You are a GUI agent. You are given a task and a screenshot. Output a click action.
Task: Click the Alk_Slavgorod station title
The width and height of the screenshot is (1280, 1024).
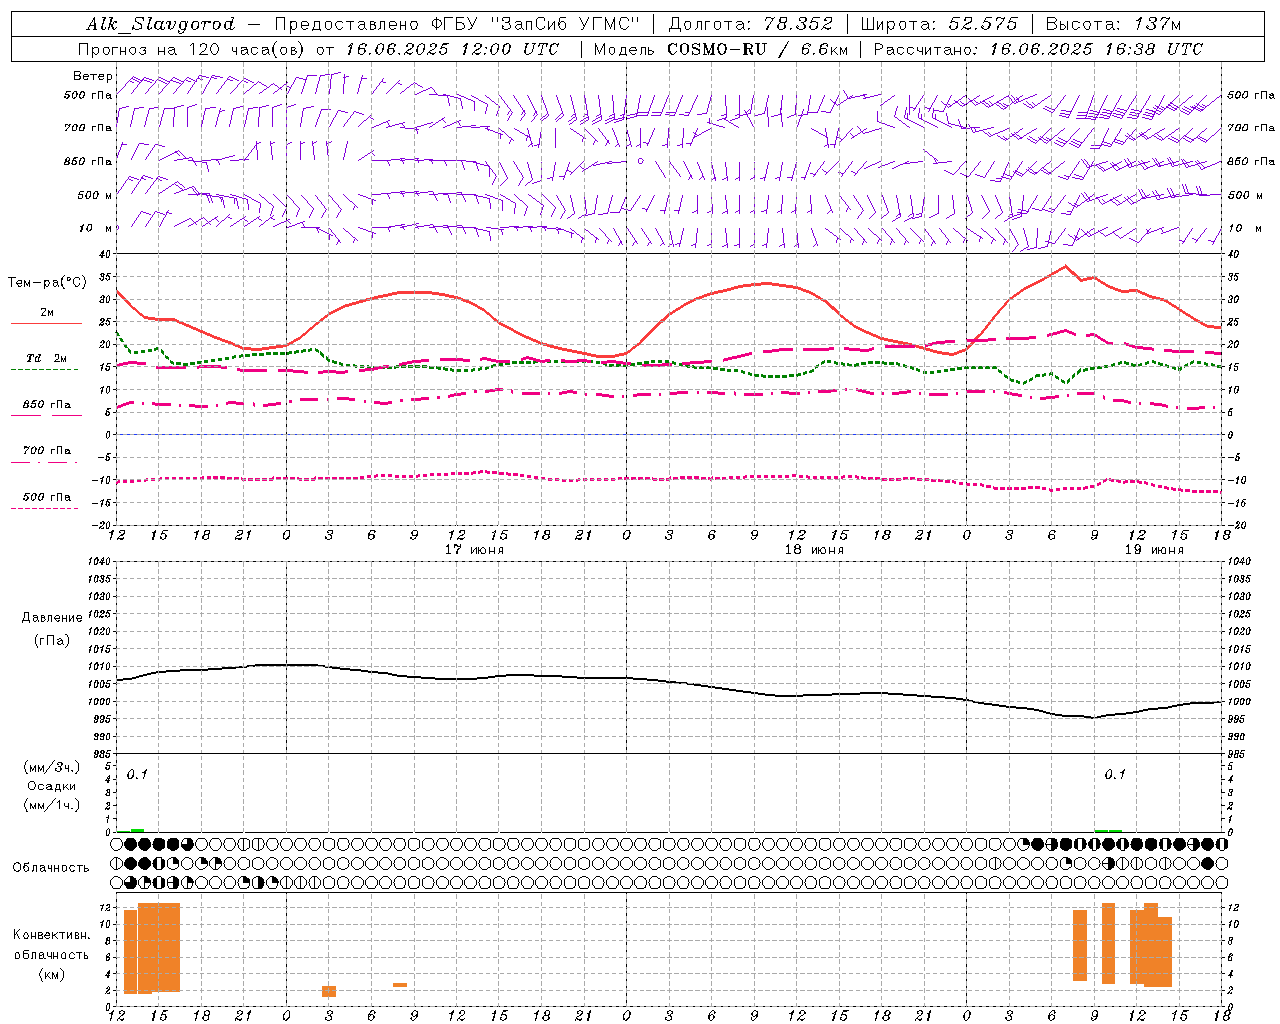point(160,25)
